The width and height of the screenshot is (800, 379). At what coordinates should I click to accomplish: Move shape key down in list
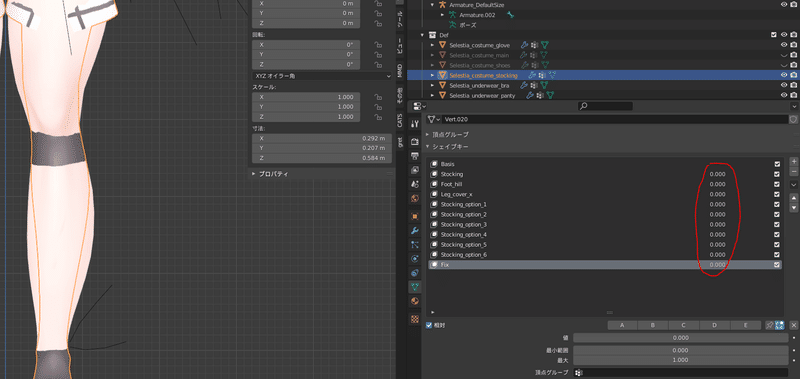click(x=793, y=208)
